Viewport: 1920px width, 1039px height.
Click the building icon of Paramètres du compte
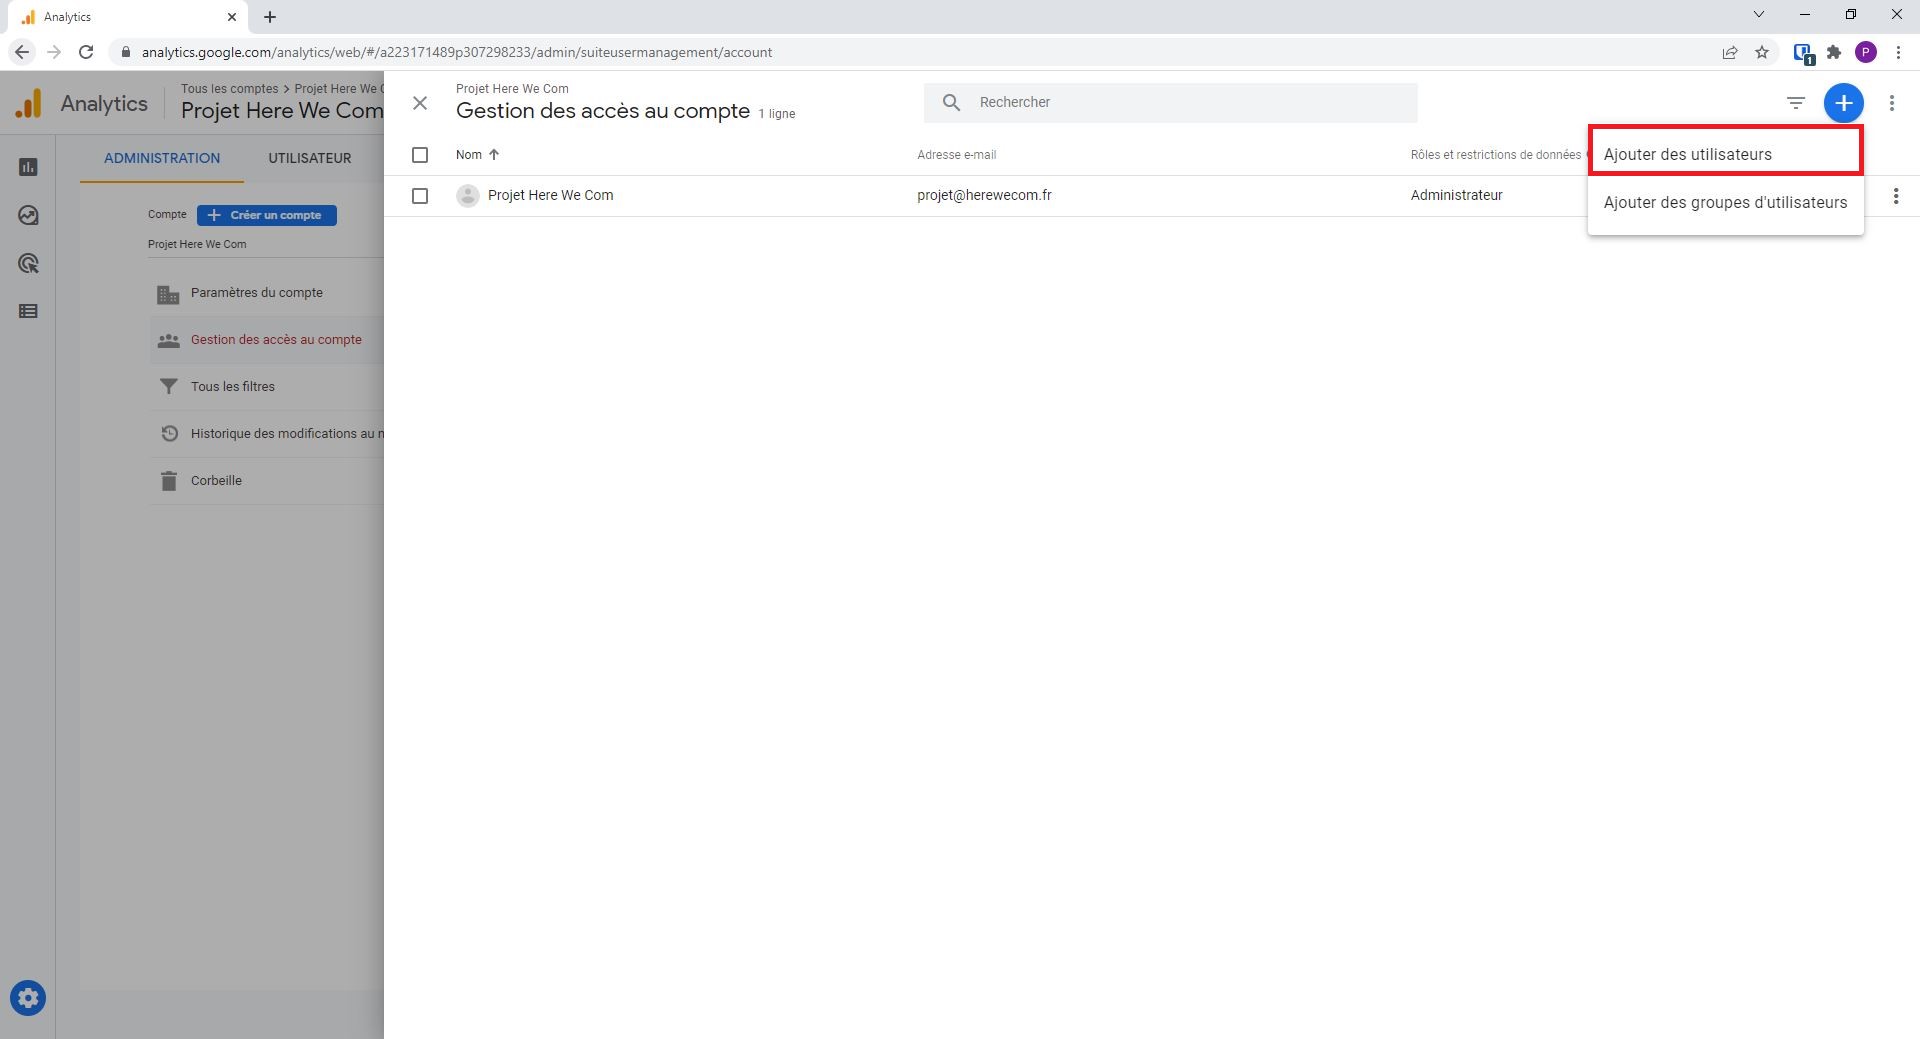tap(168, 294)
